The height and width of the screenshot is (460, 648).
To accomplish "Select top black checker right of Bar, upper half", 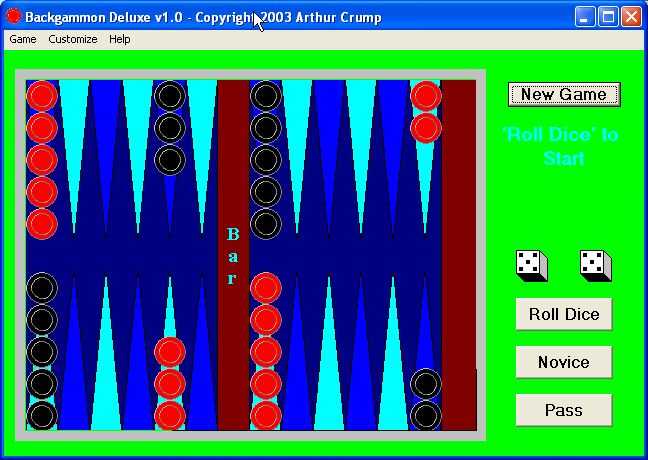I will (266, 96).
